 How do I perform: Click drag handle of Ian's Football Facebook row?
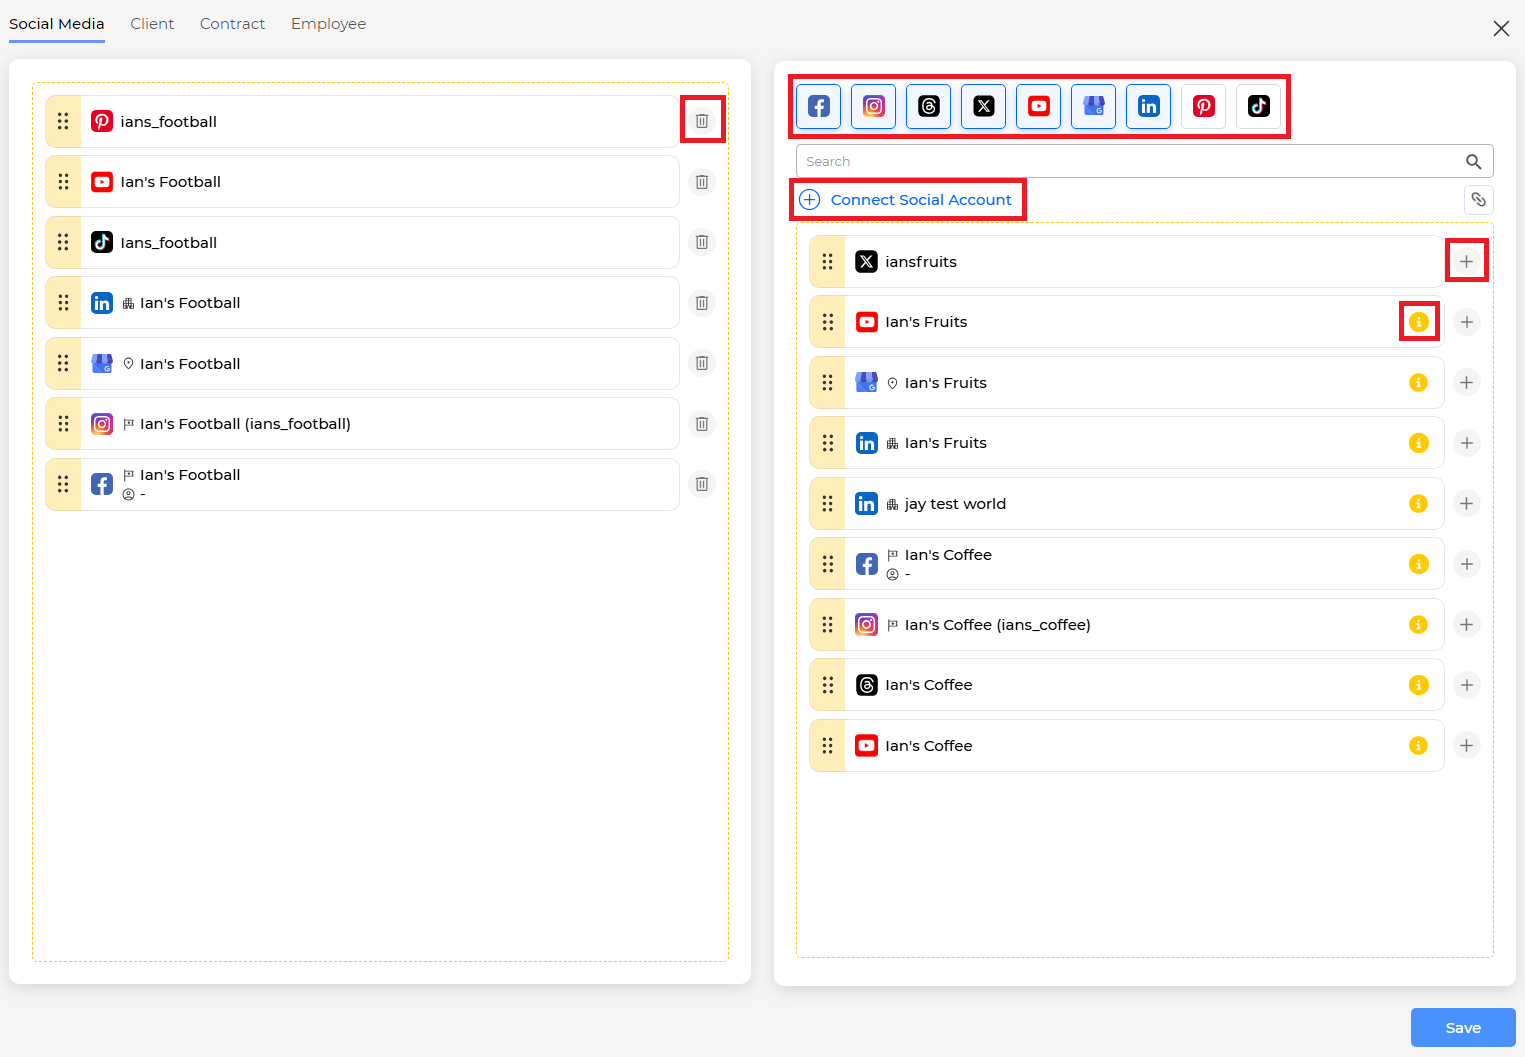pyautogui.click(x=63, y=484)
